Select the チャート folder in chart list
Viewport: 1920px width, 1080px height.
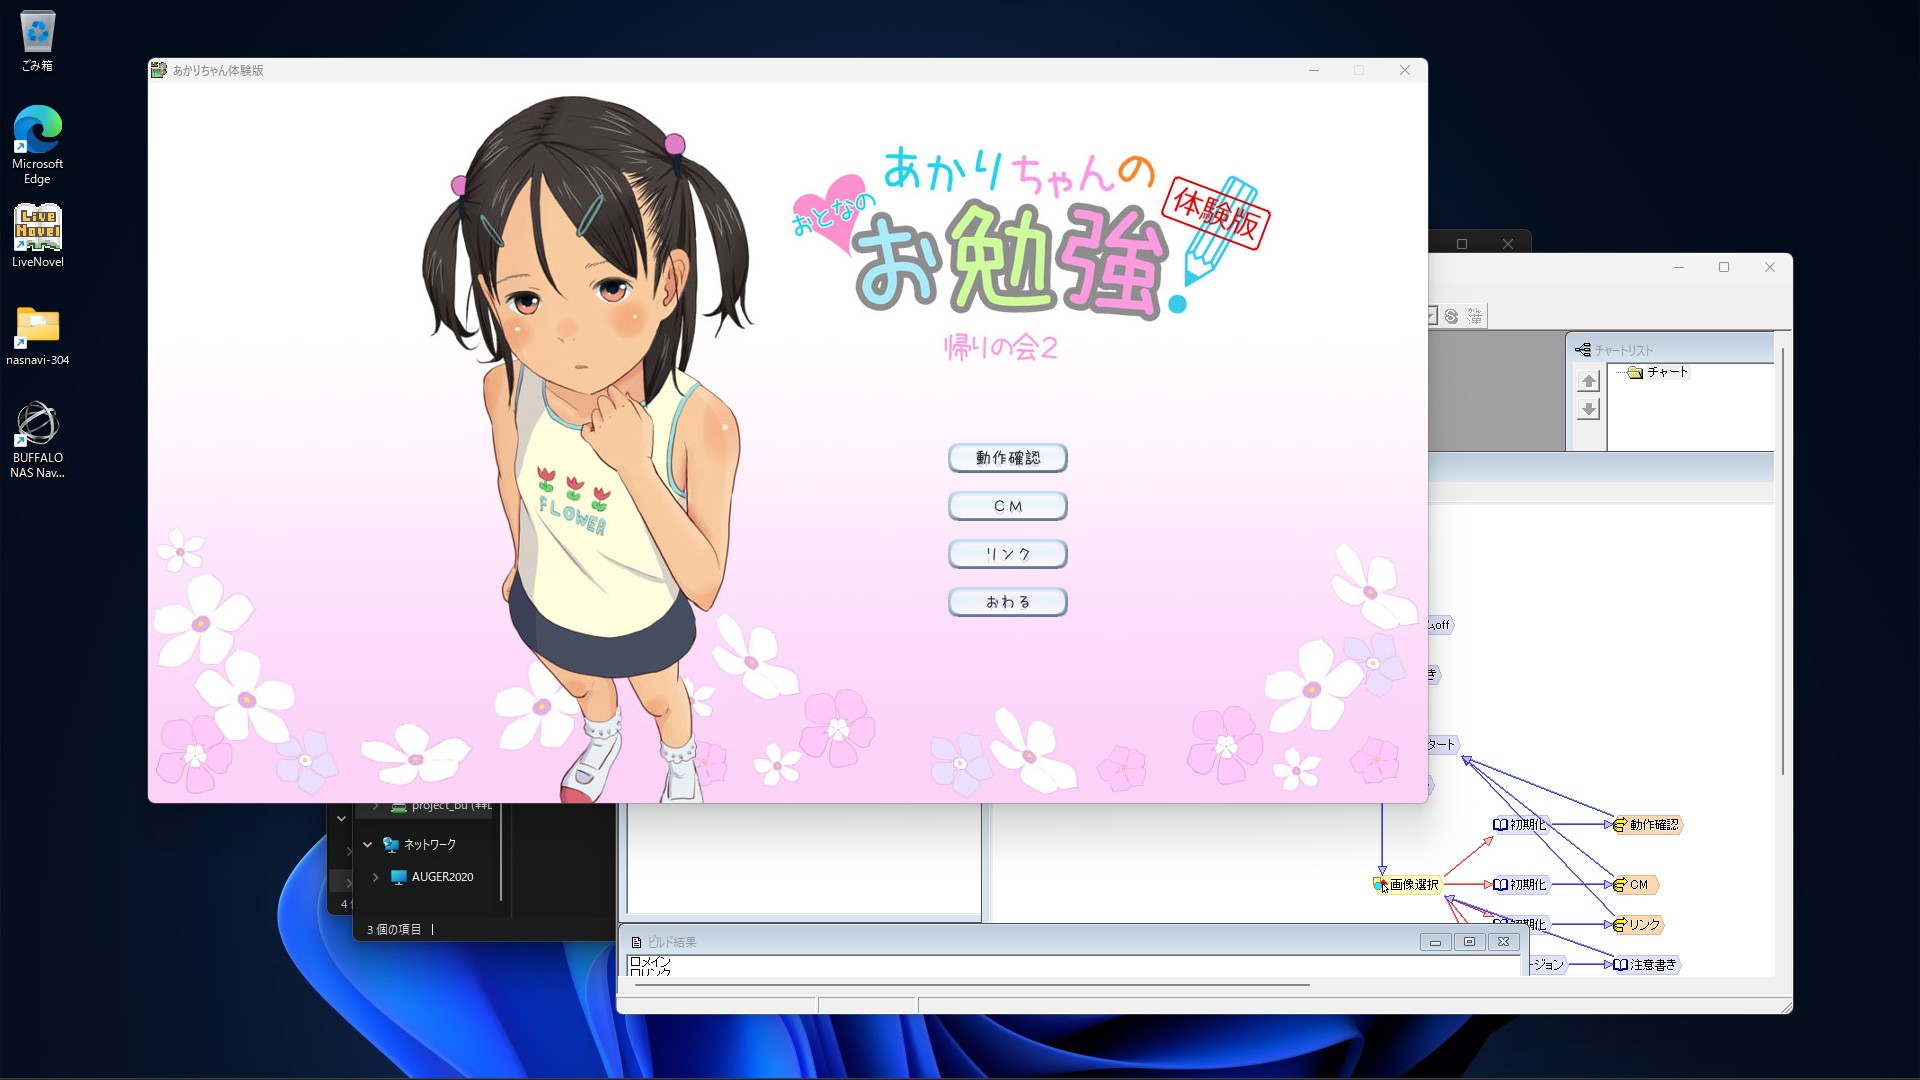(1658, 372)
